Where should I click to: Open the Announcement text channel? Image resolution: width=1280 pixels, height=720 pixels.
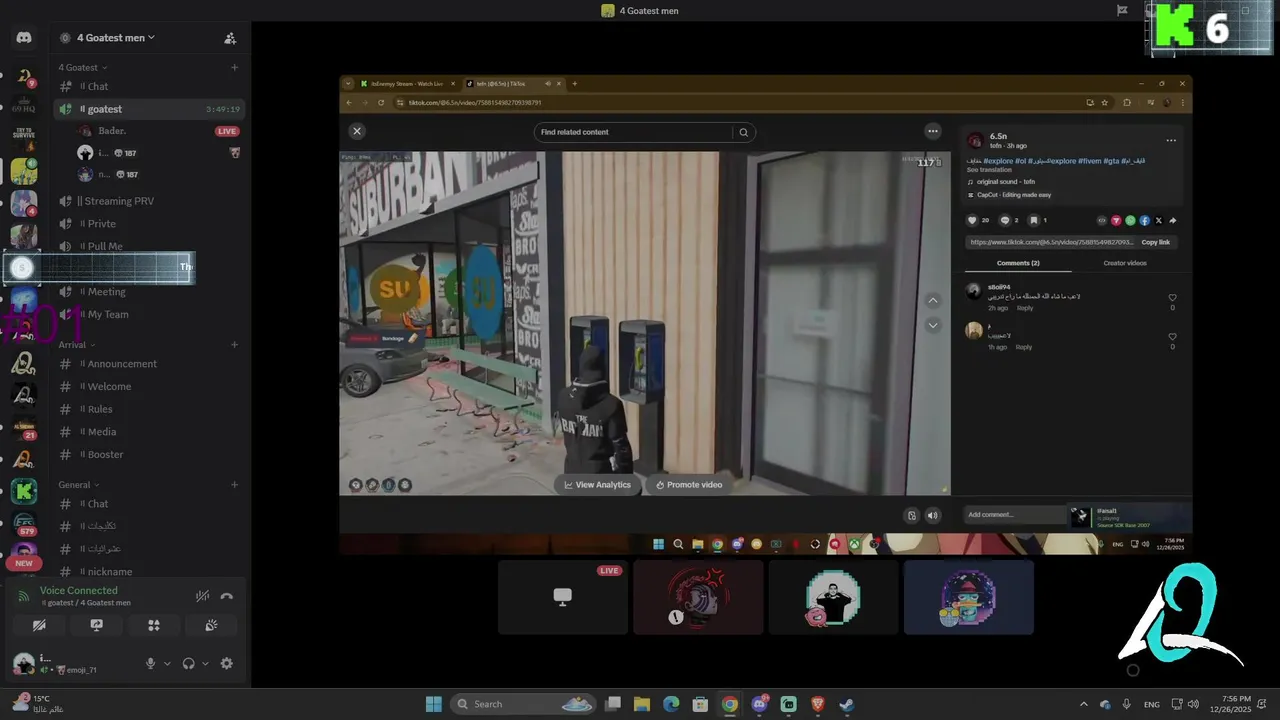pos(148,364)
